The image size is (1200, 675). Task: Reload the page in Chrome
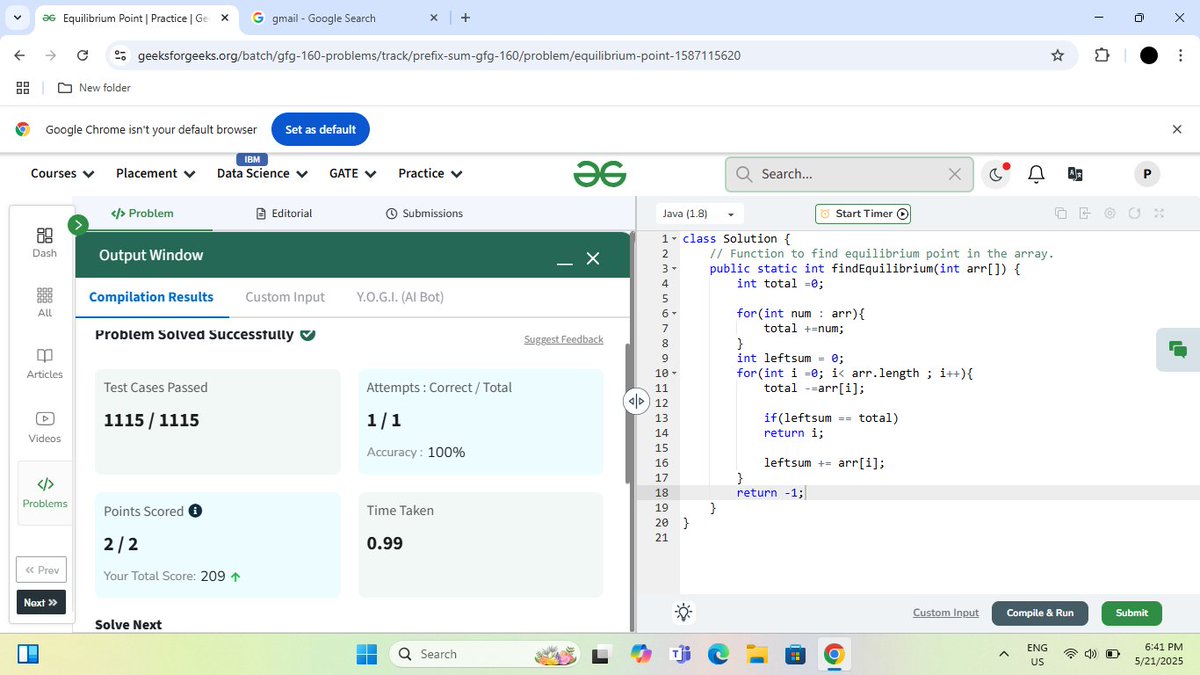(x=83, y=56)
